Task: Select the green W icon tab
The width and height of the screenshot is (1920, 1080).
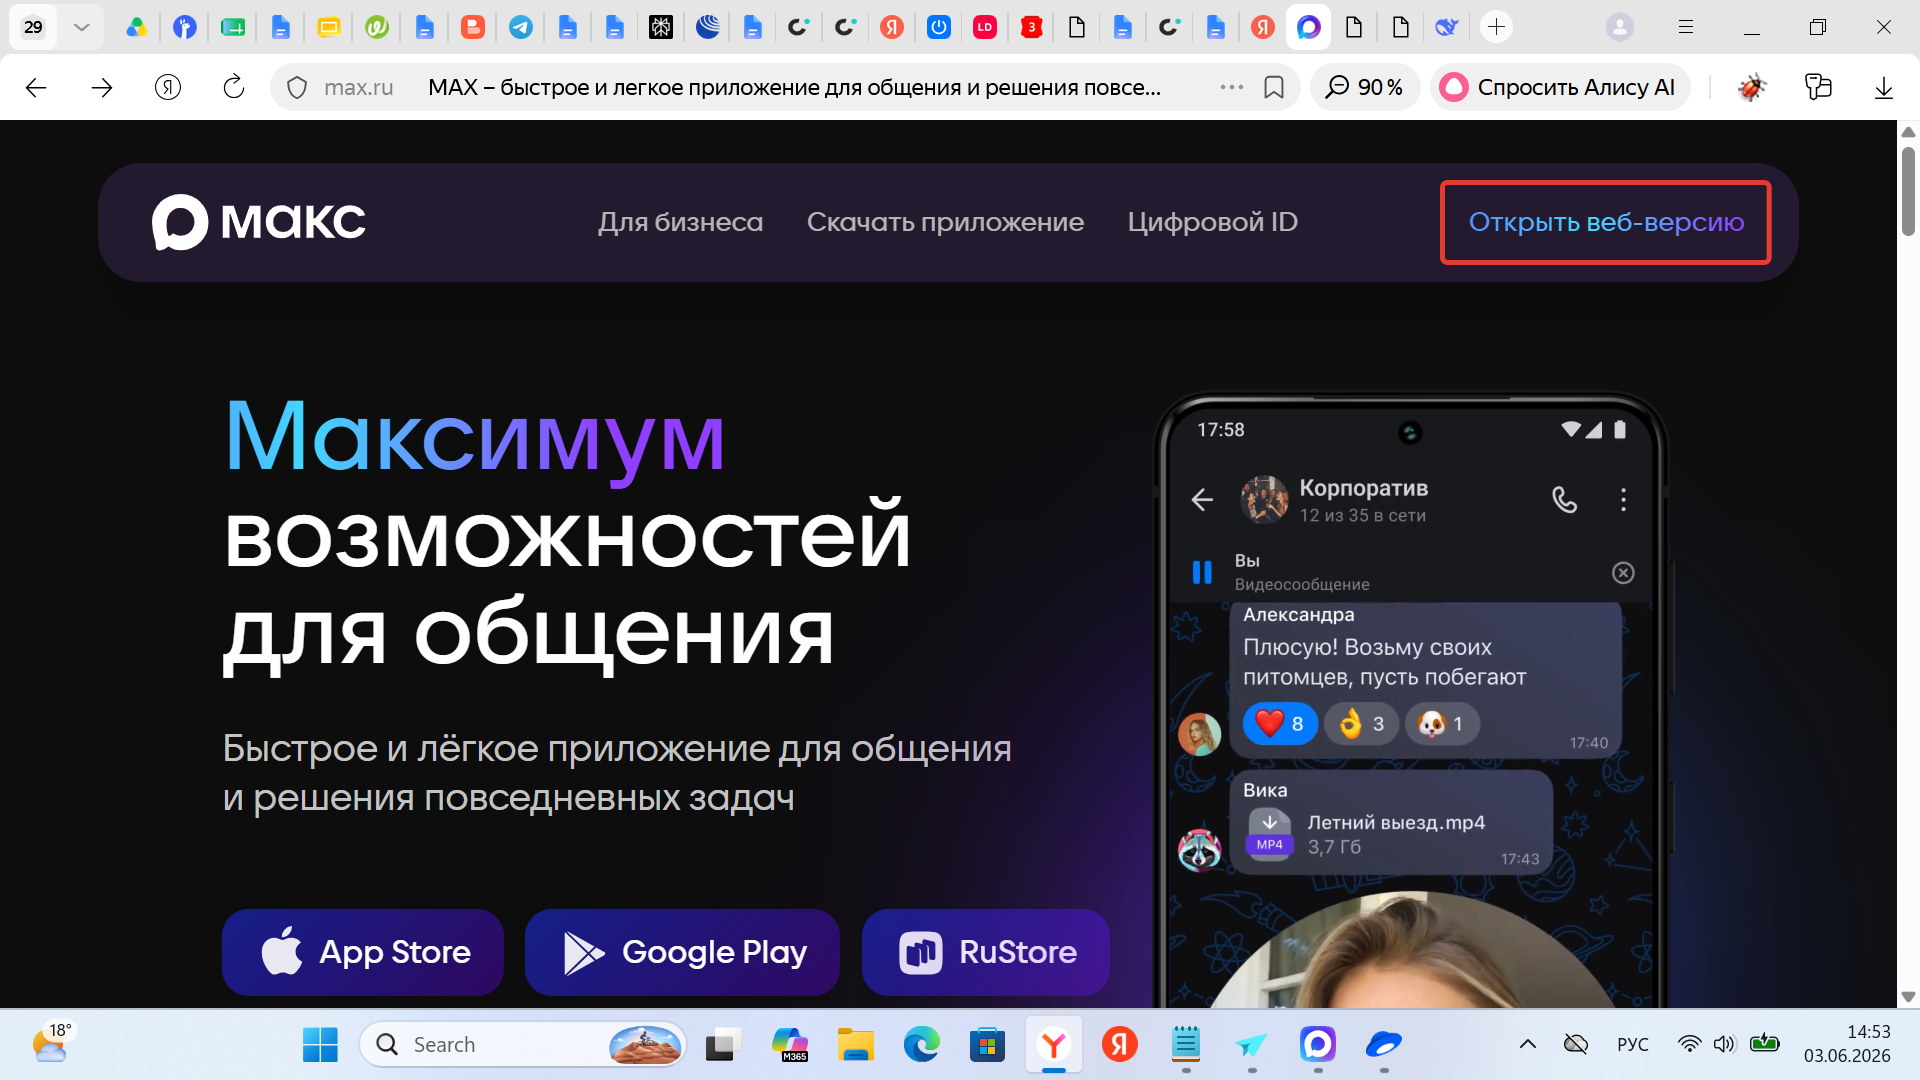Action: click(376, 27)
